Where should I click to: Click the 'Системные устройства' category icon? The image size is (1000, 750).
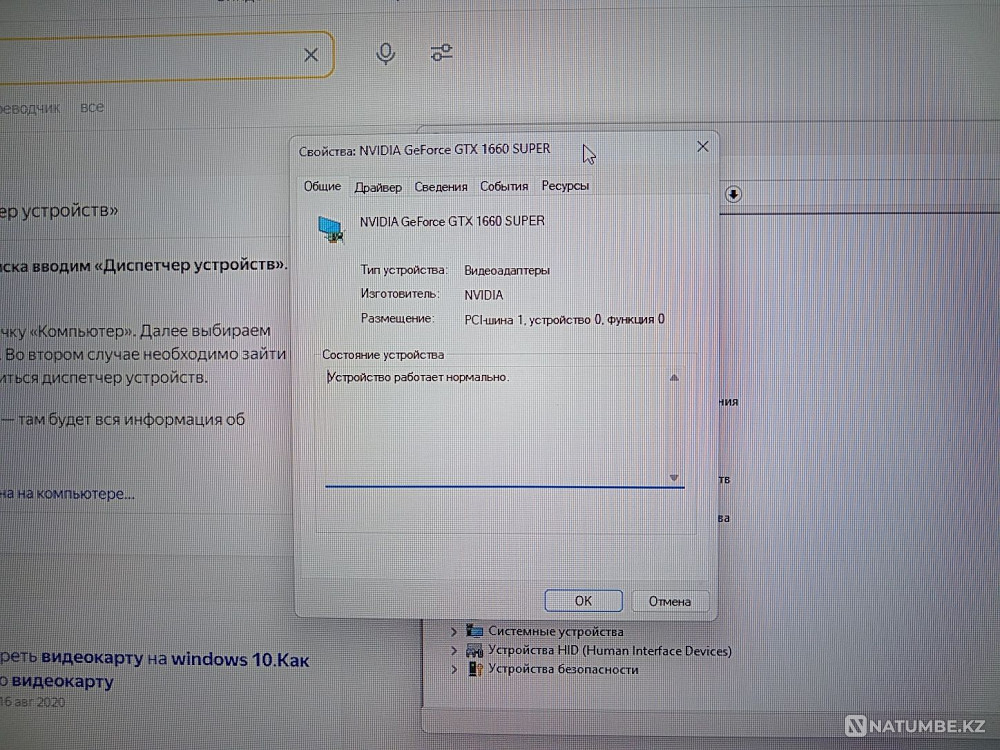coord(474,631)
